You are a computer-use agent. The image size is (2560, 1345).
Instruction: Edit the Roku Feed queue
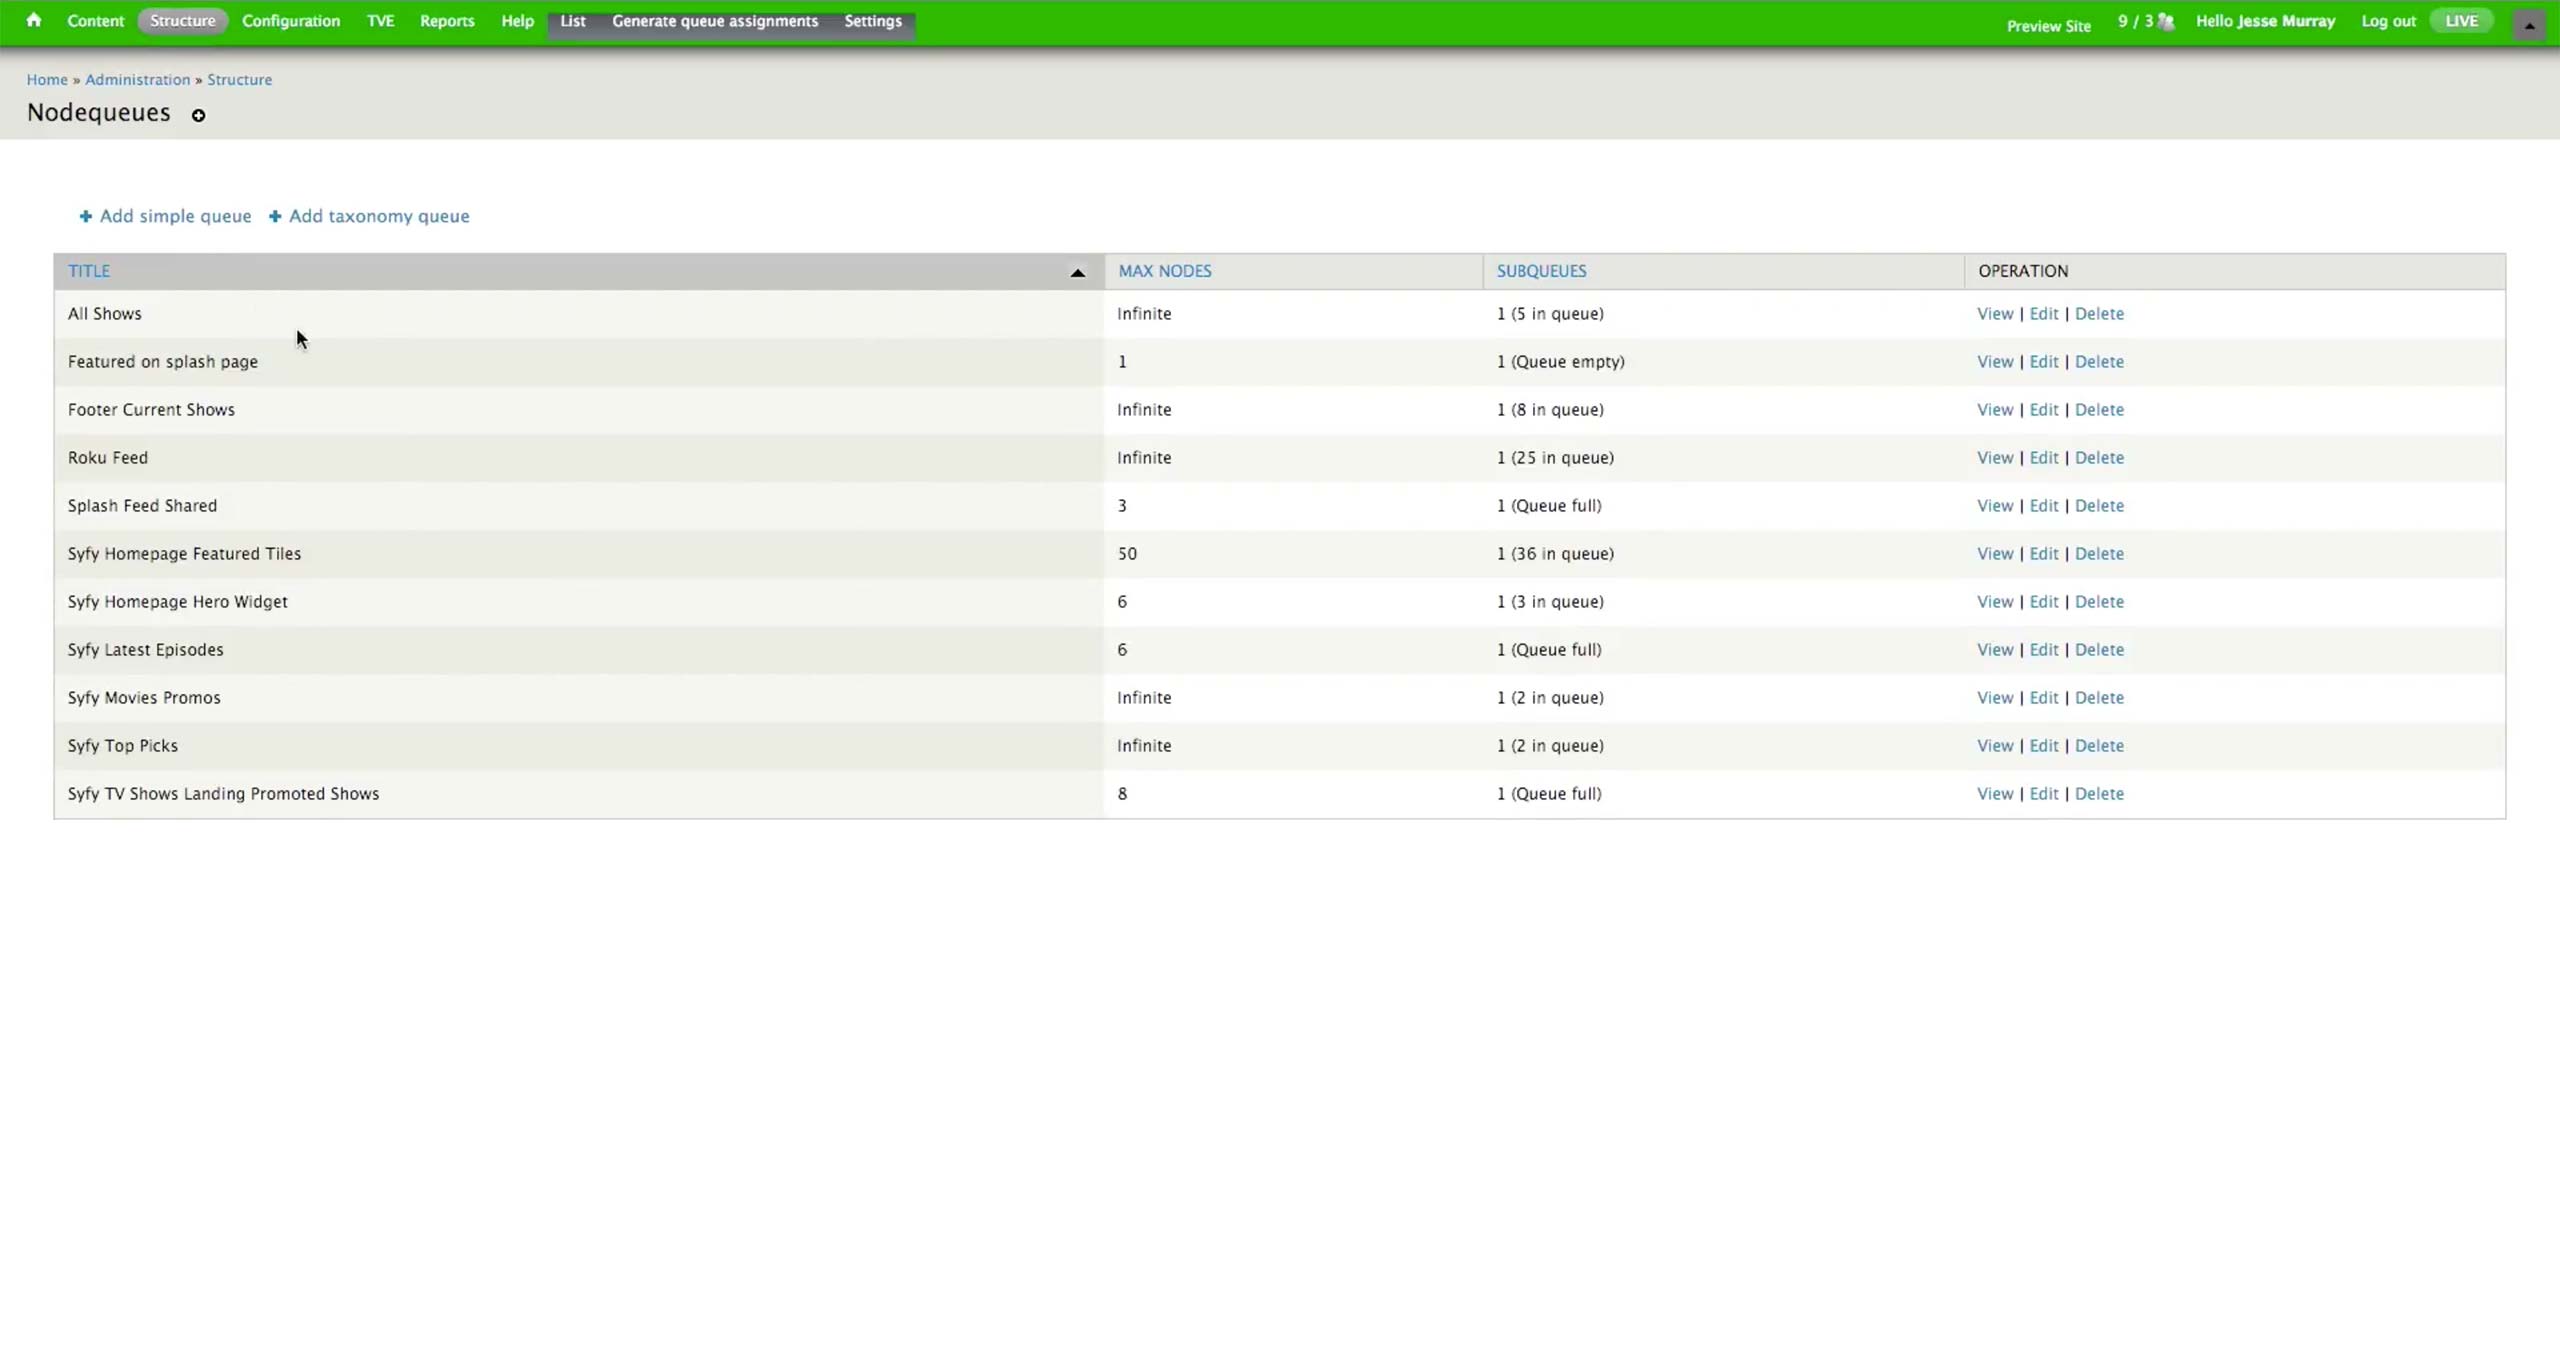(x=2043, y=458)
